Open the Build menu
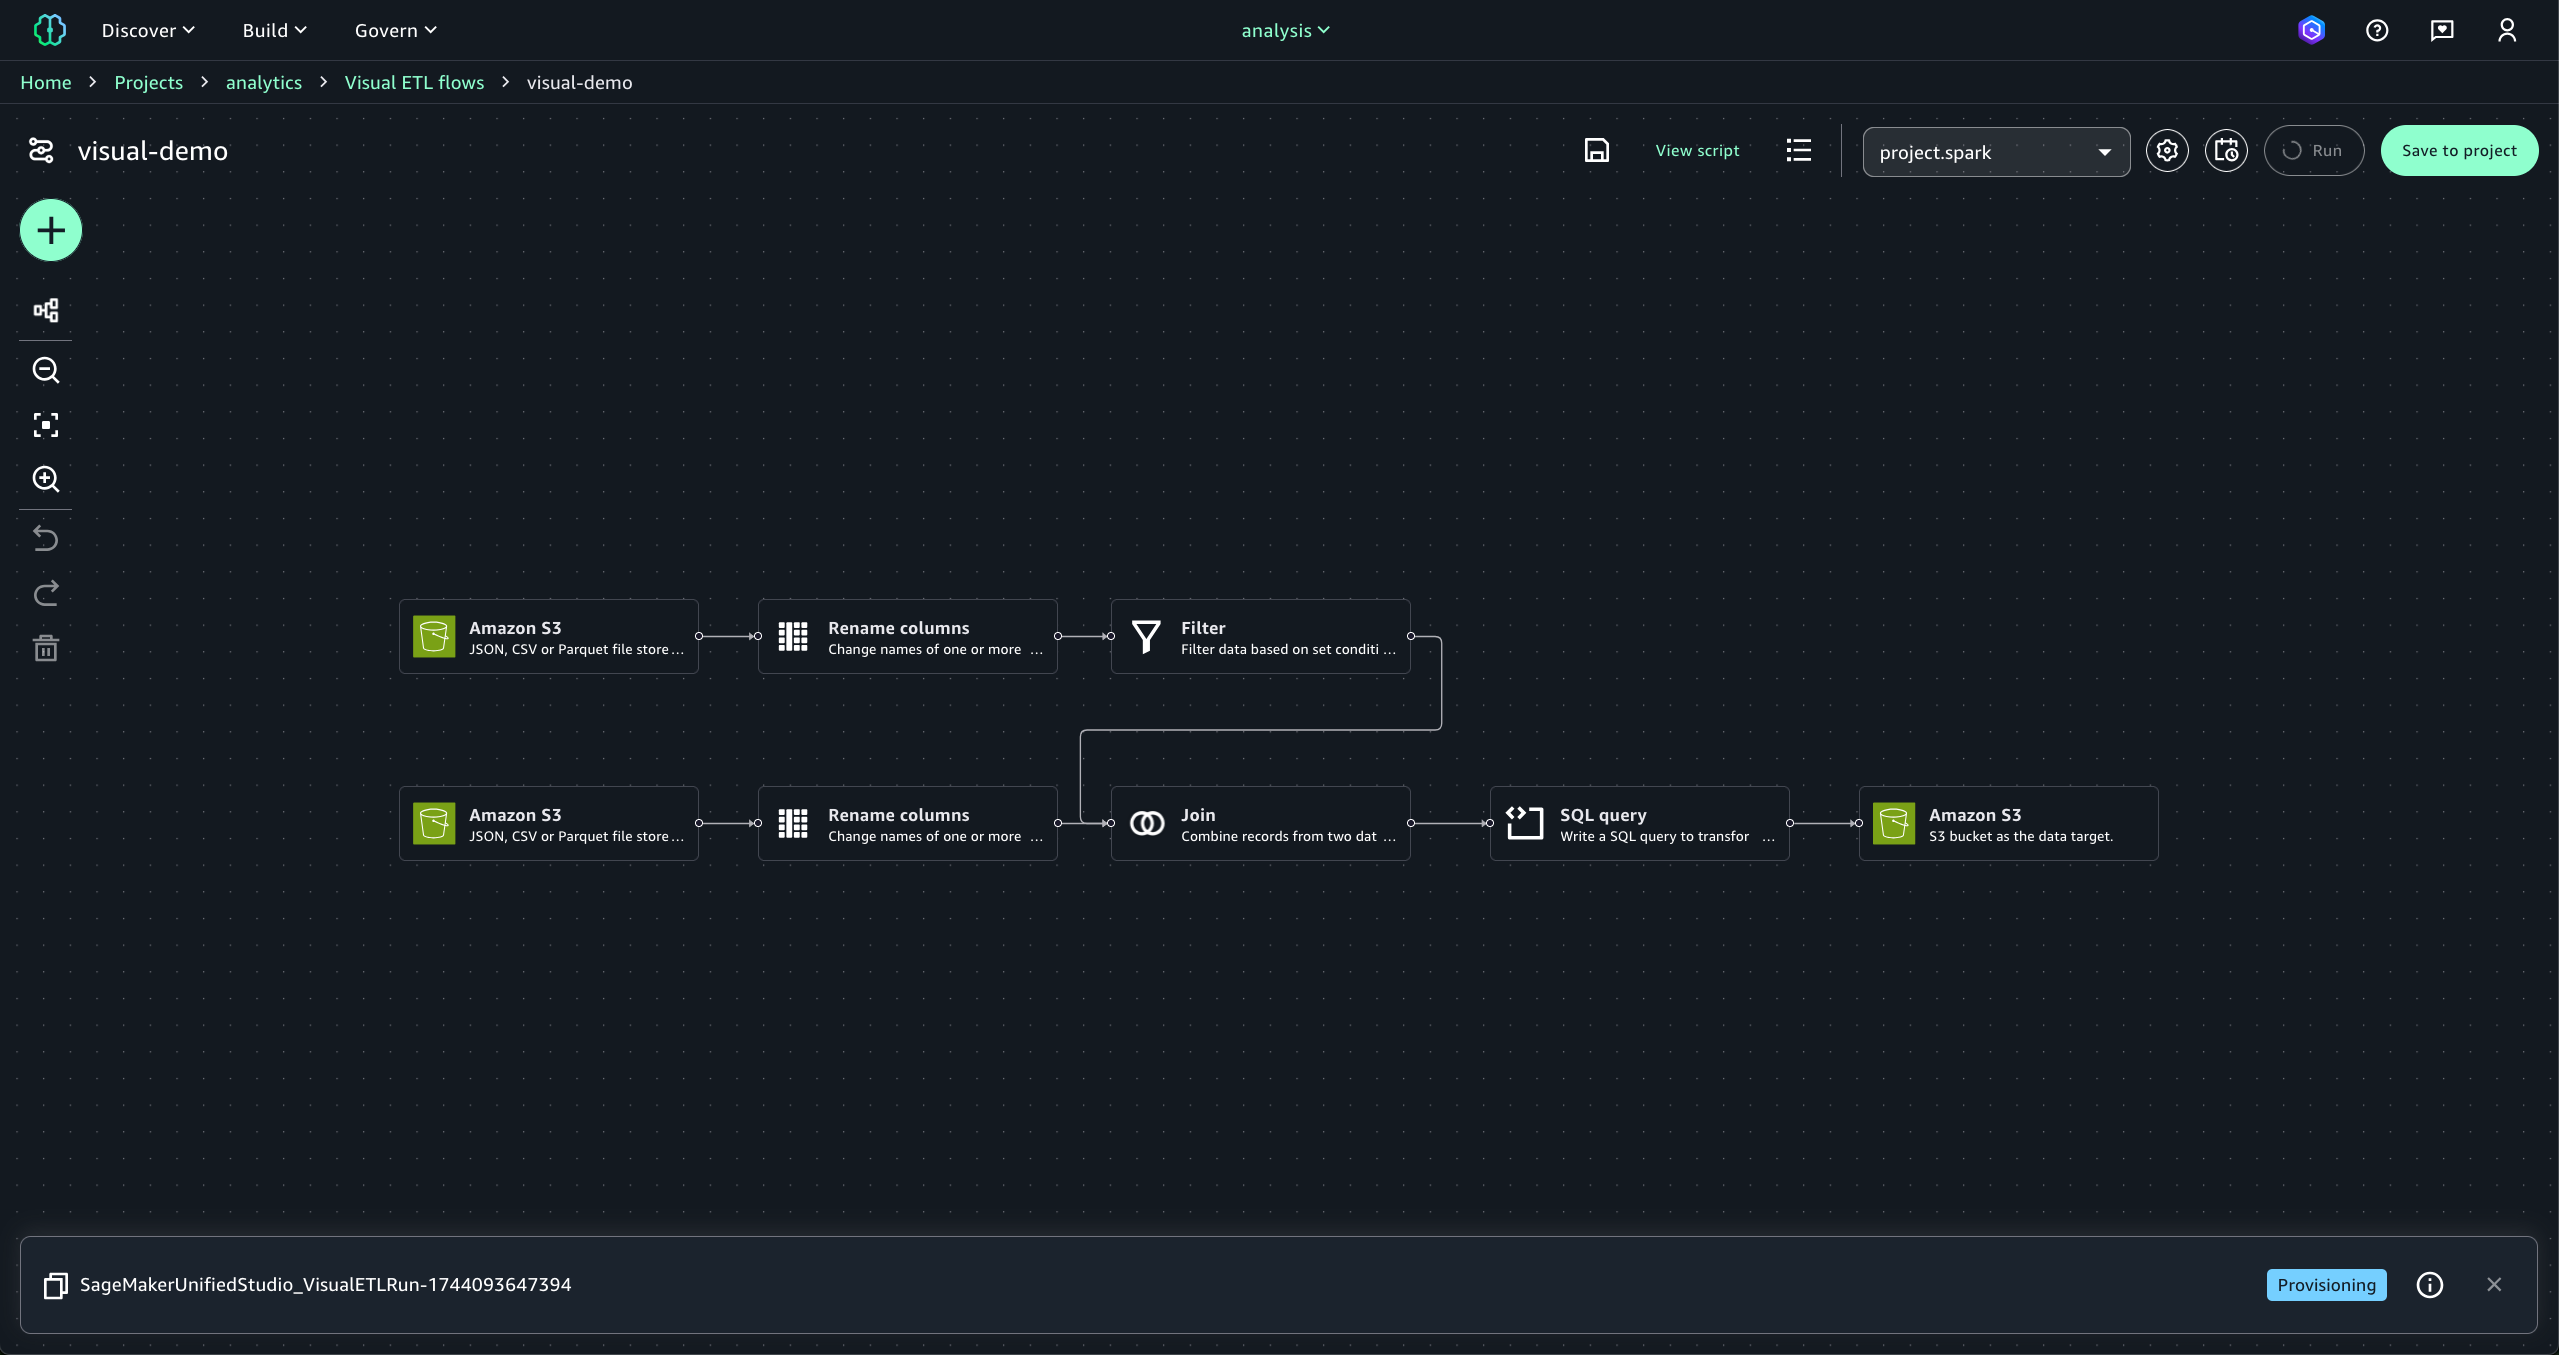Image resolution: width=2559 pixels, height=1355 pixels. point(274,31)
